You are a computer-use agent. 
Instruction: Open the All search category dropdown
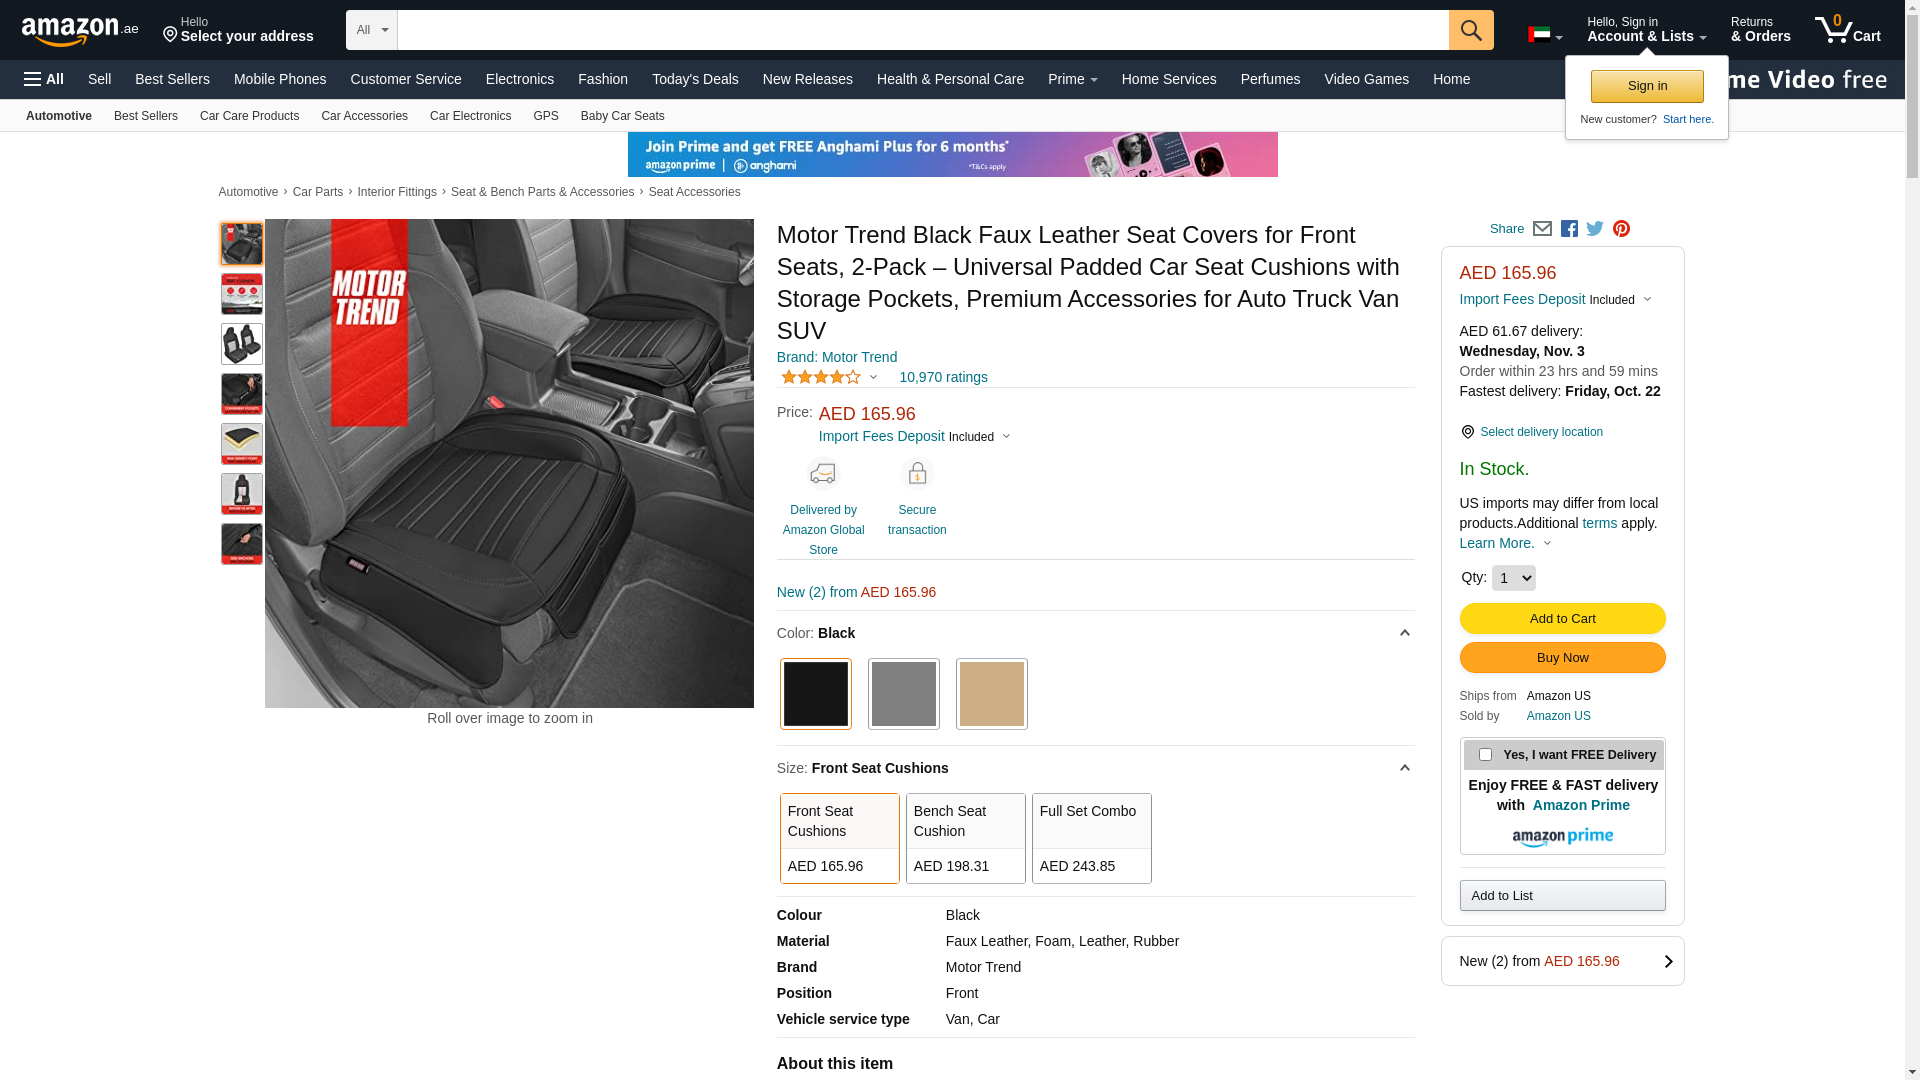tap(372, 30)
